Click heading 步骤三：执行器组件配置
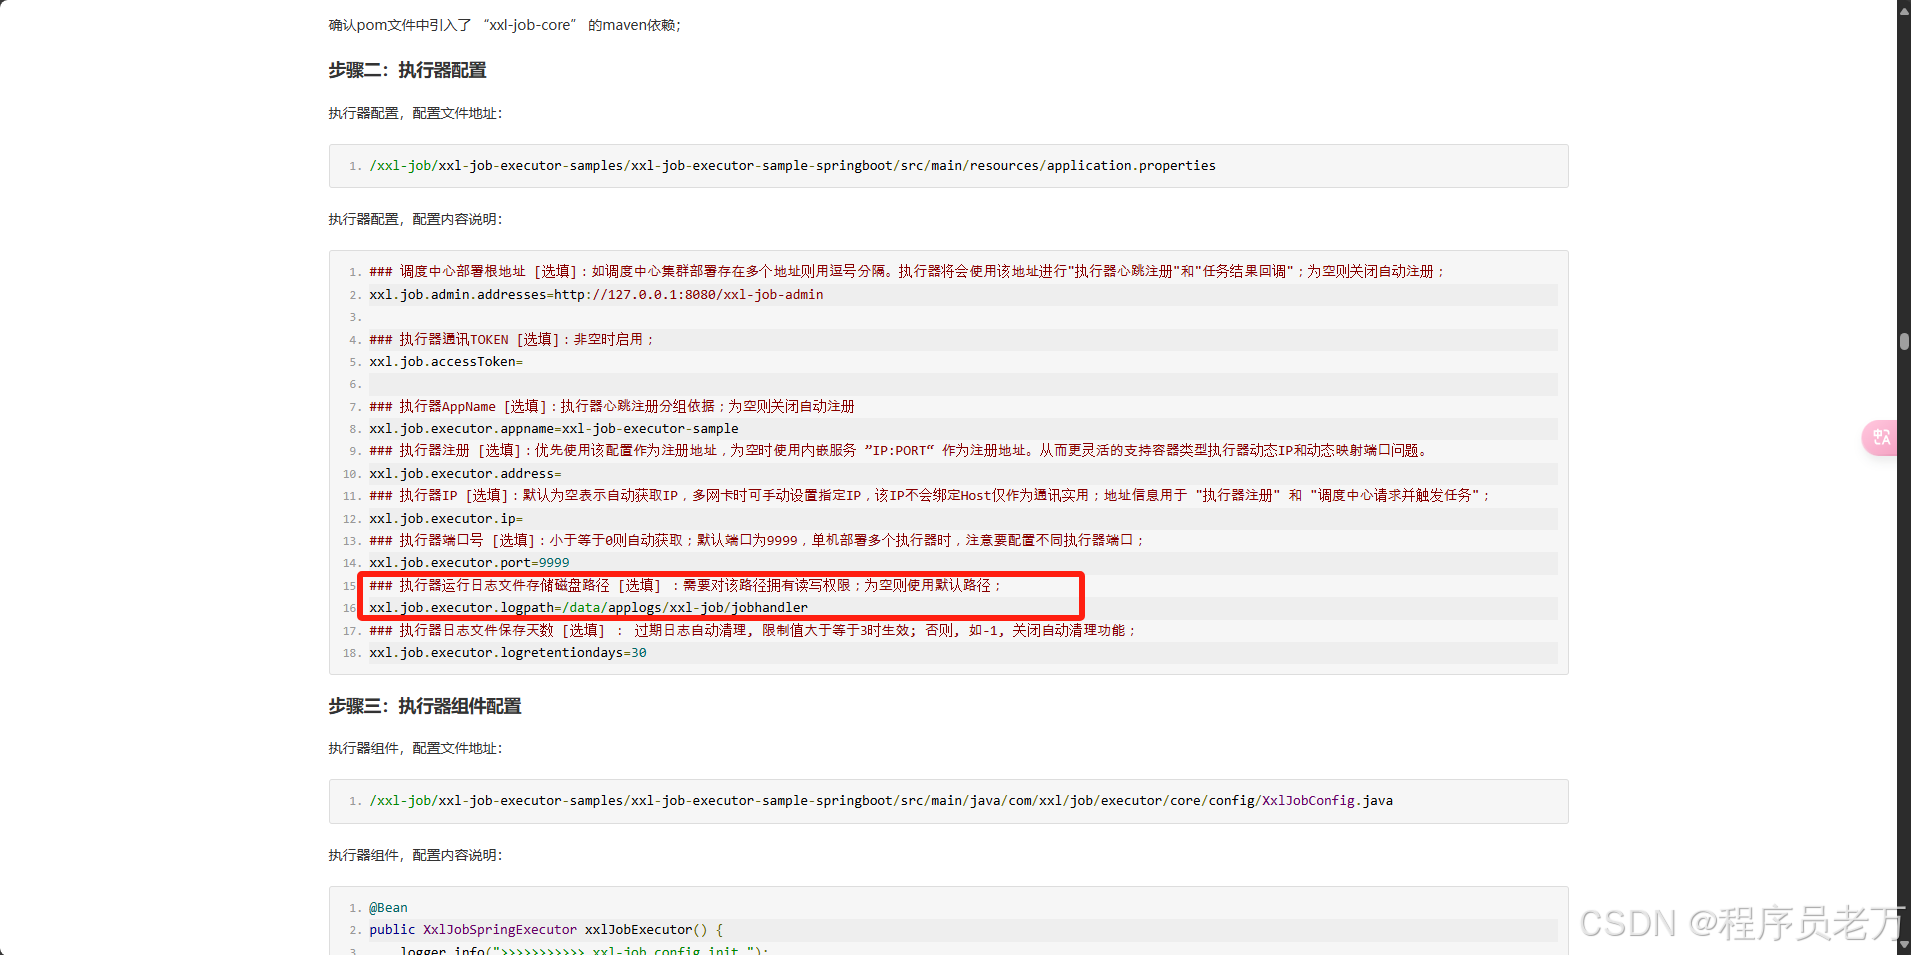Screen dimensions: 1911x955 click(x=425, y=706)
